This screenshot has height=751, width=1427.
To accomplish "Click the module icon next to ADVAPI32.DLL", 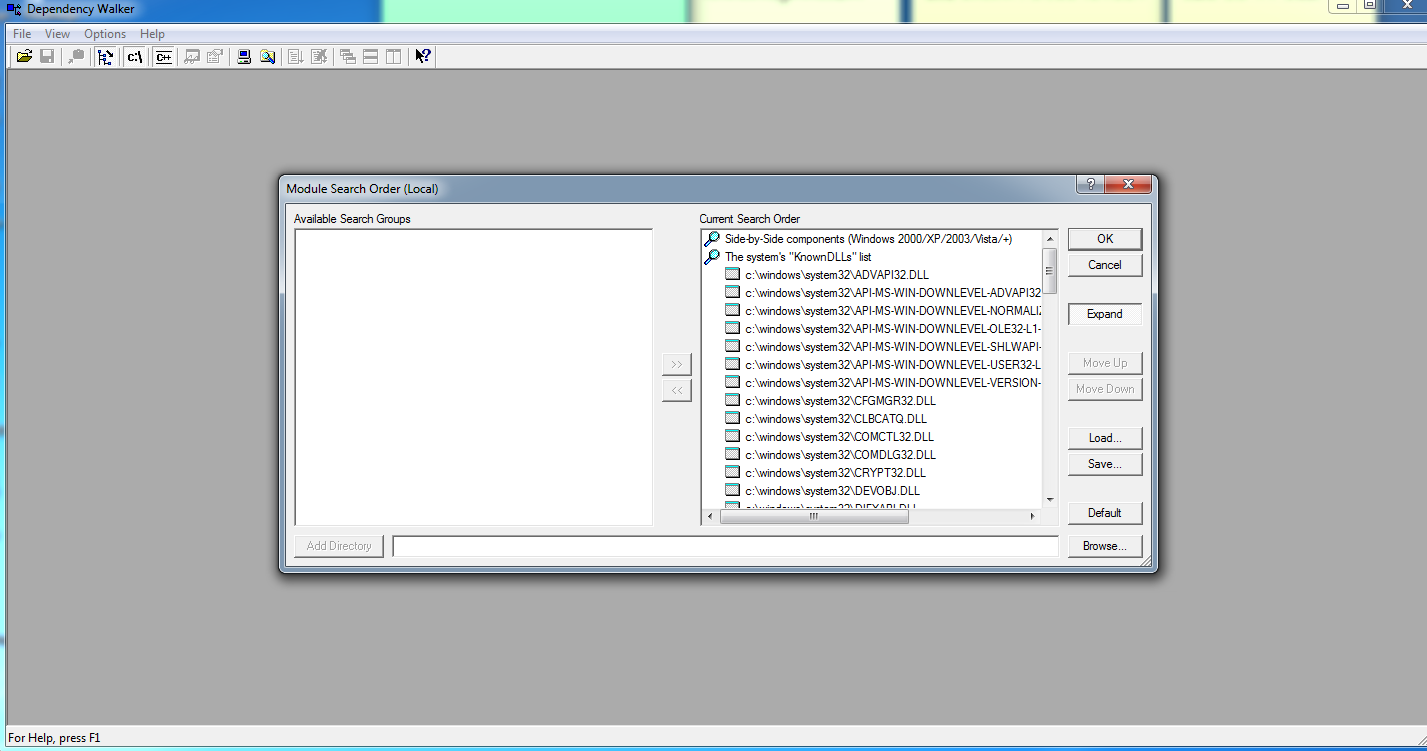I will (732, 275).
